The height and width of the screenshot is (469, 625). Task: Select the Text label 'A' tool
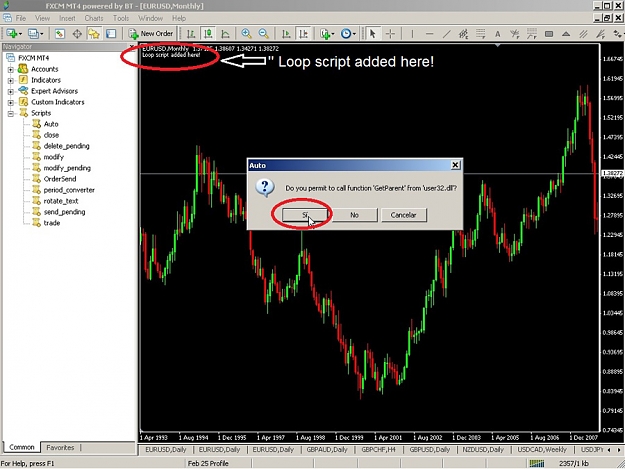point(497,34)
